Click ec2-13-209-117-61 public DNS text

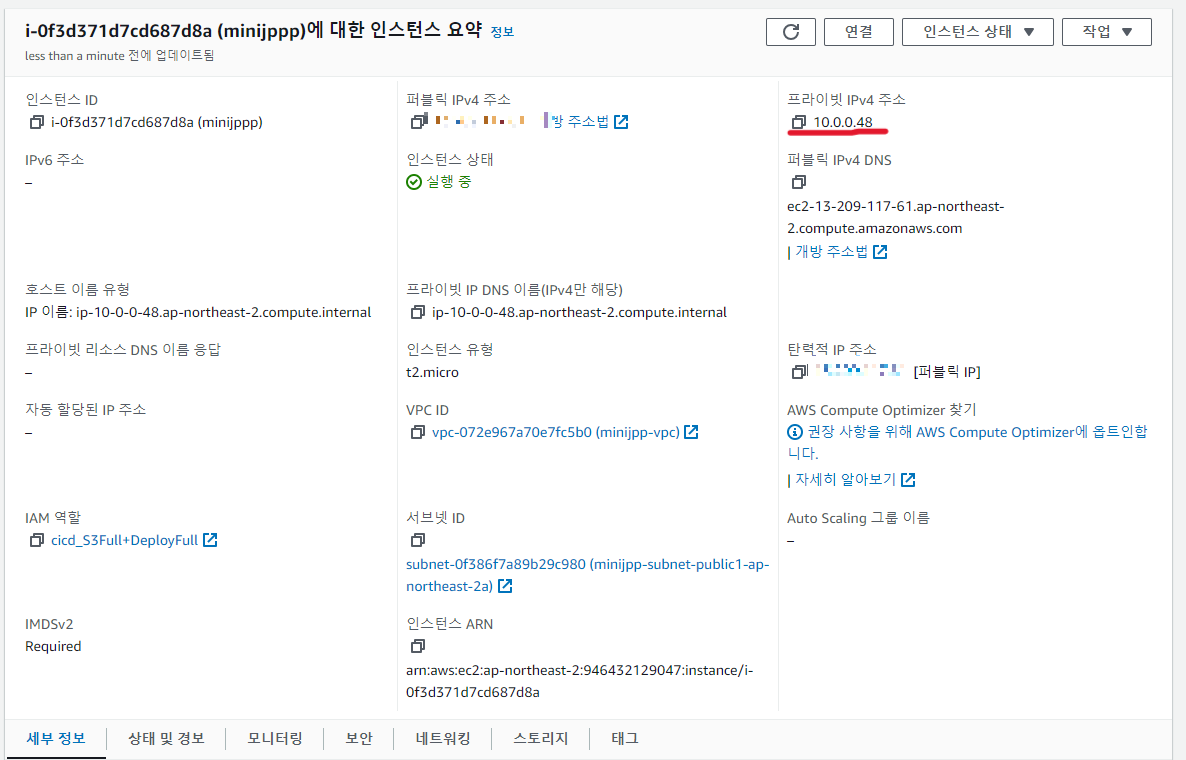pyautogui.click(x=896, y=217)
